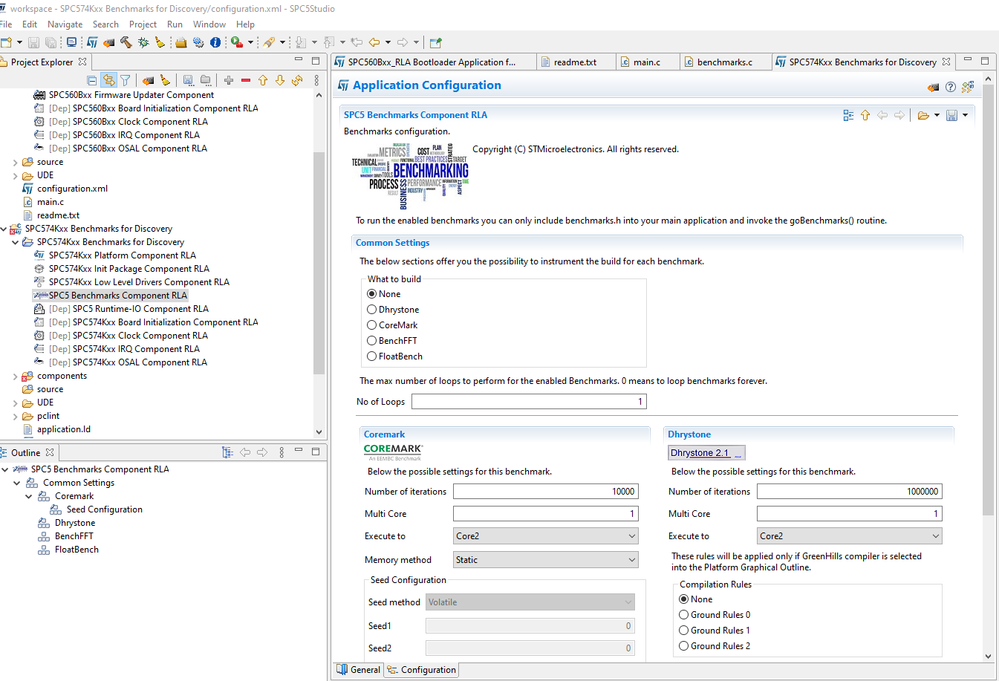Open the Dhrystone Execute to dropdown
The width and height of the screenshot is (999, 681).
850,536
